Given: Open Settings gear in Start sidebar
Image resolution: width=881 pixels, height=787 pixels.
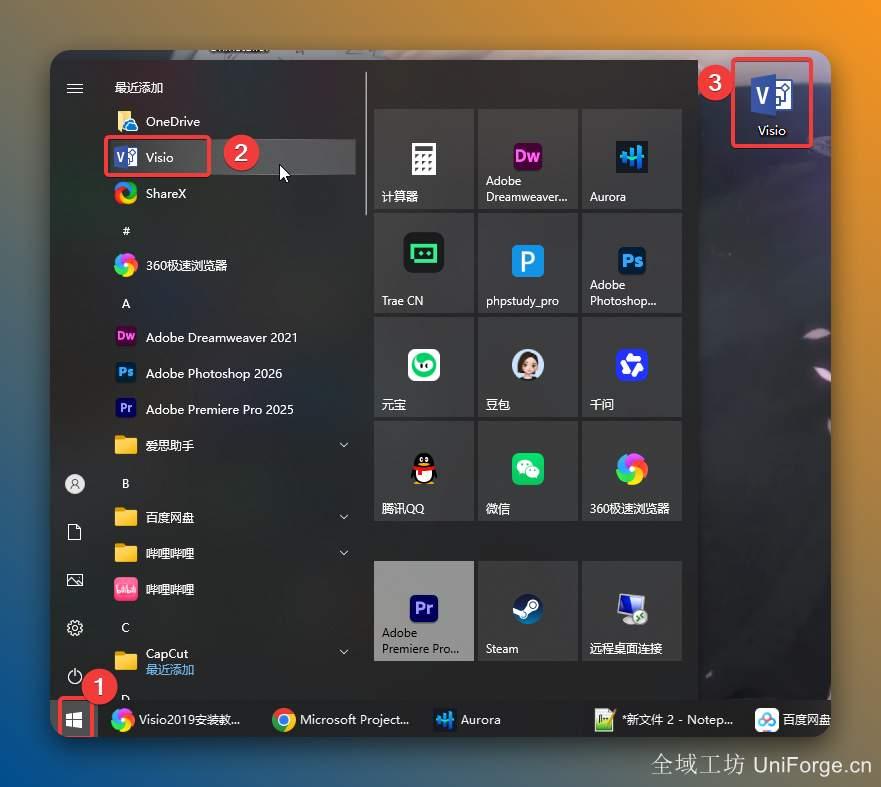Looking at the screenshot, I should click(x=75, y=627).
